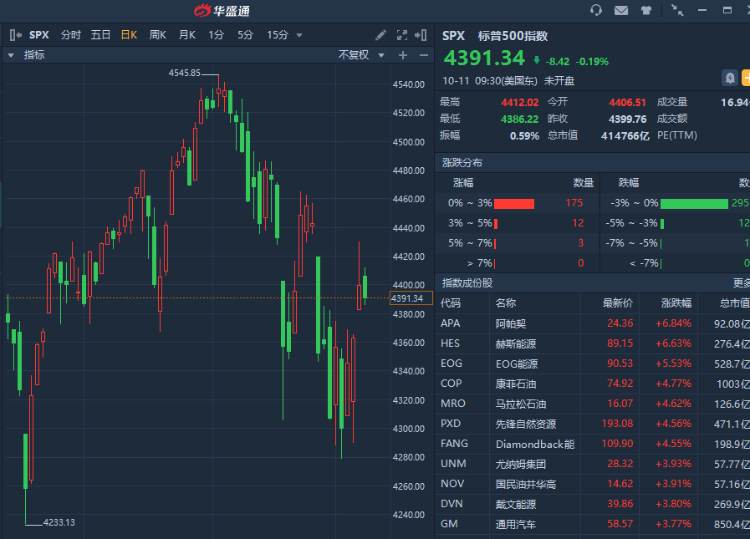Collapse the left sidebar panel icon
Screen dimensions: 750x539
click(14, 35)
